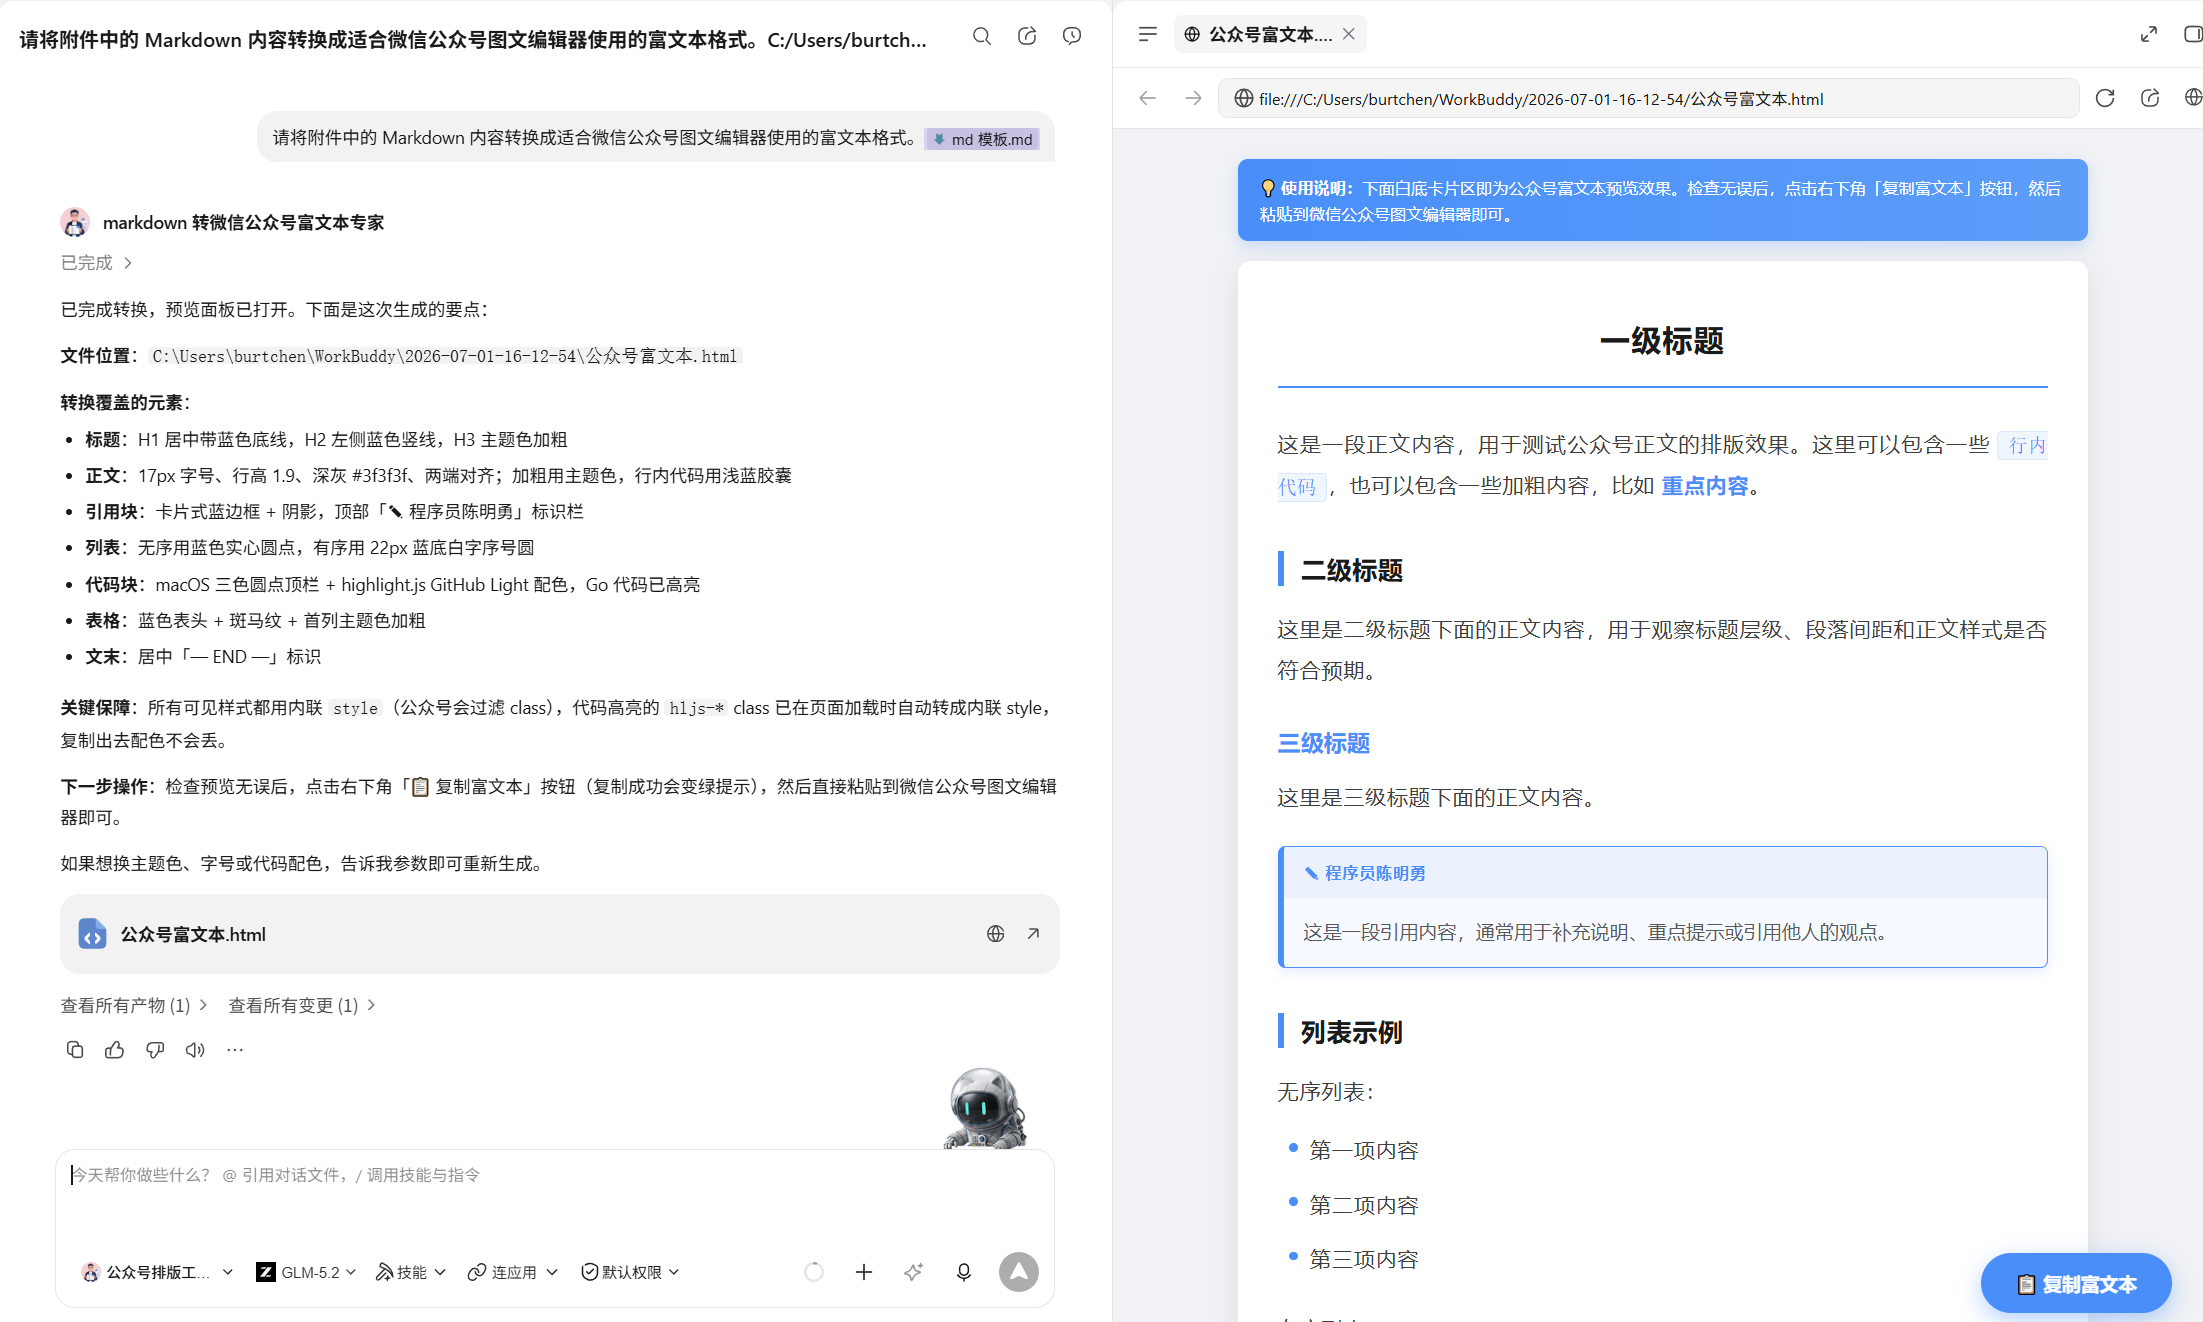The width and height of the screenshot is (2203, 1322).
Task: Click the sparkle prompt enhance icon
Action: [x=914, y=1272]
